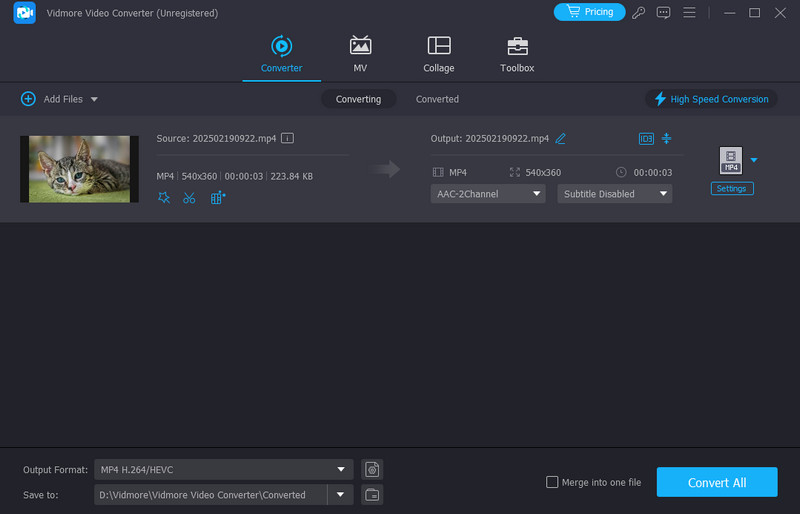Click the compress video icon

coord(666,138)
